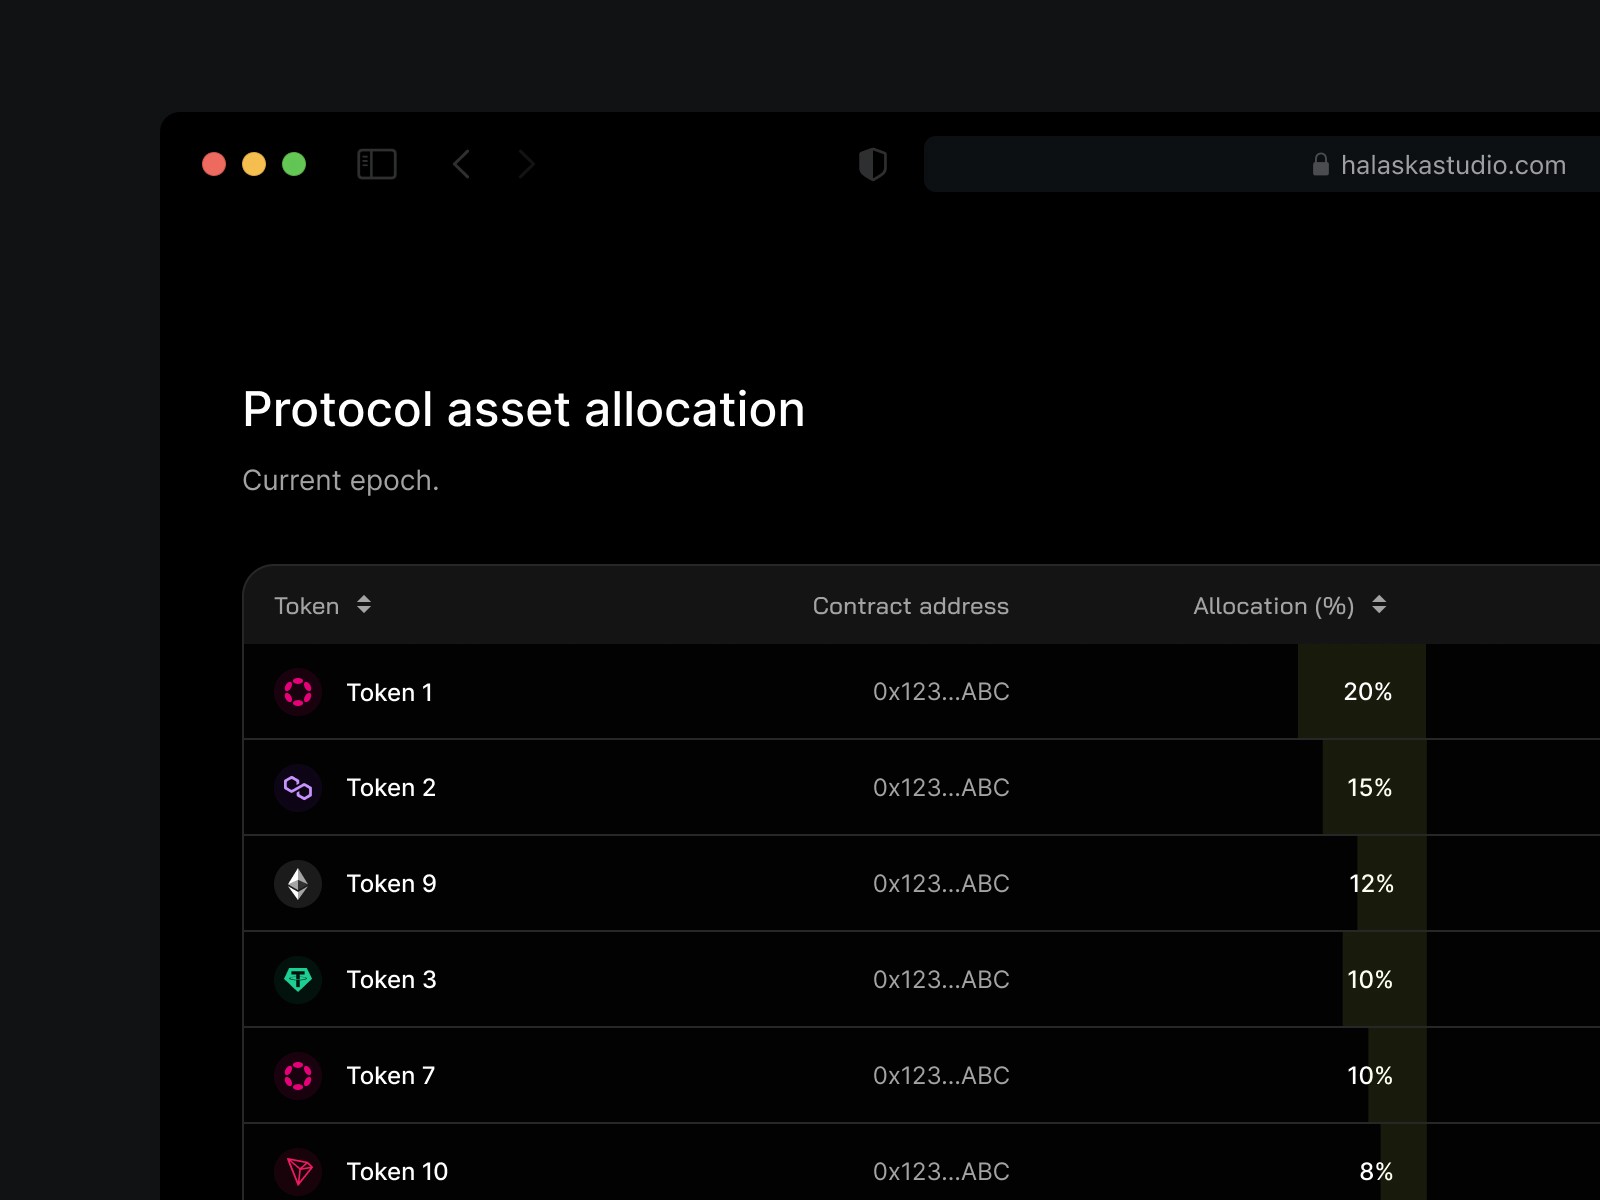1600x1200 pixels.
Task: Go back with the left chevron arrow
Action: click(461, 164)
